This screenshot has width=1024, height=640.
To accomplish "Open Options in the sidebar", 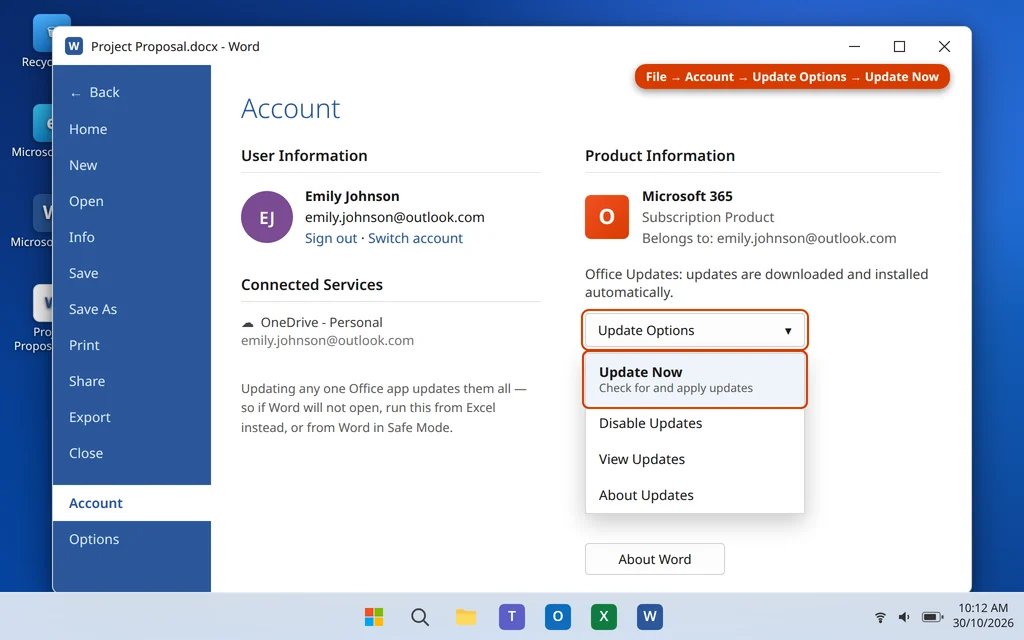I will (x=131, y=539).
